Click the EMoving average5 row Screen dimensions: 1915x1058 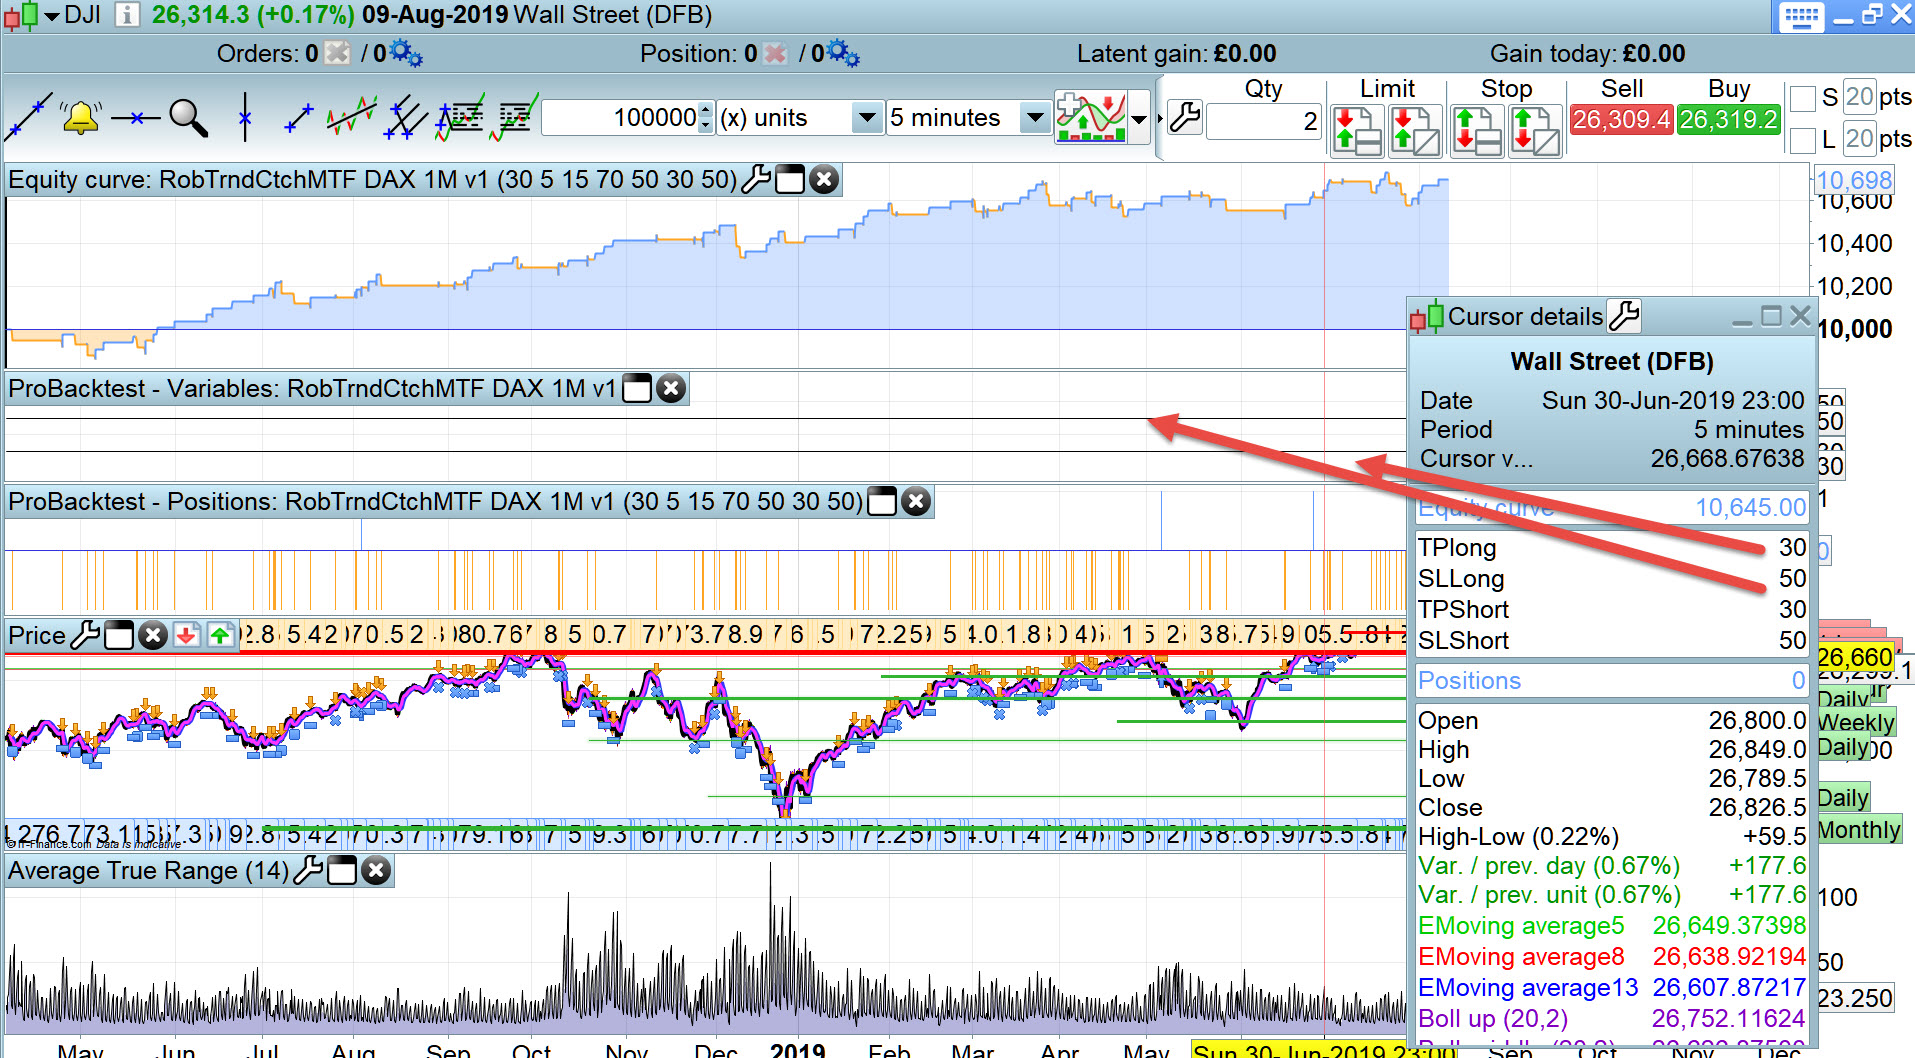[x=1612, y=925]
